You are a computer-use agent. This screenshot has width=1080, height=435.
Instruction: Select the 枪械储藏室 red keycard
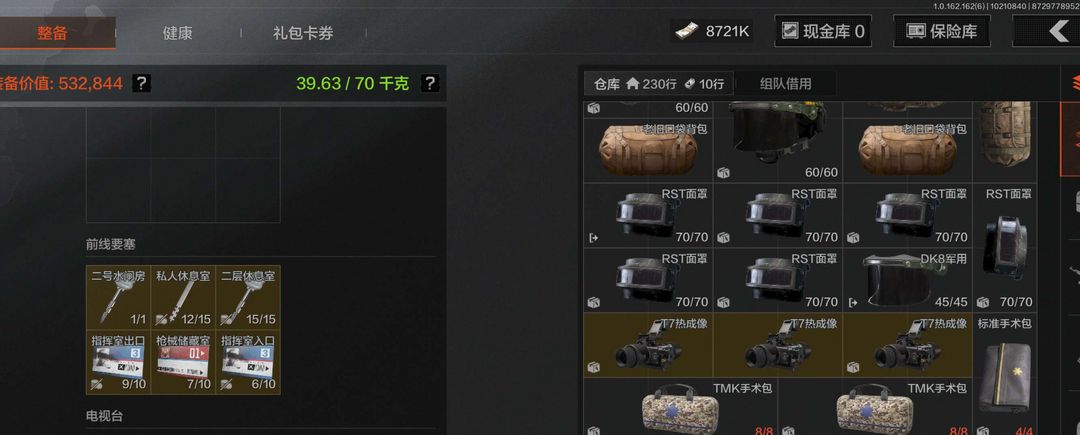click(x=183, y=362)
